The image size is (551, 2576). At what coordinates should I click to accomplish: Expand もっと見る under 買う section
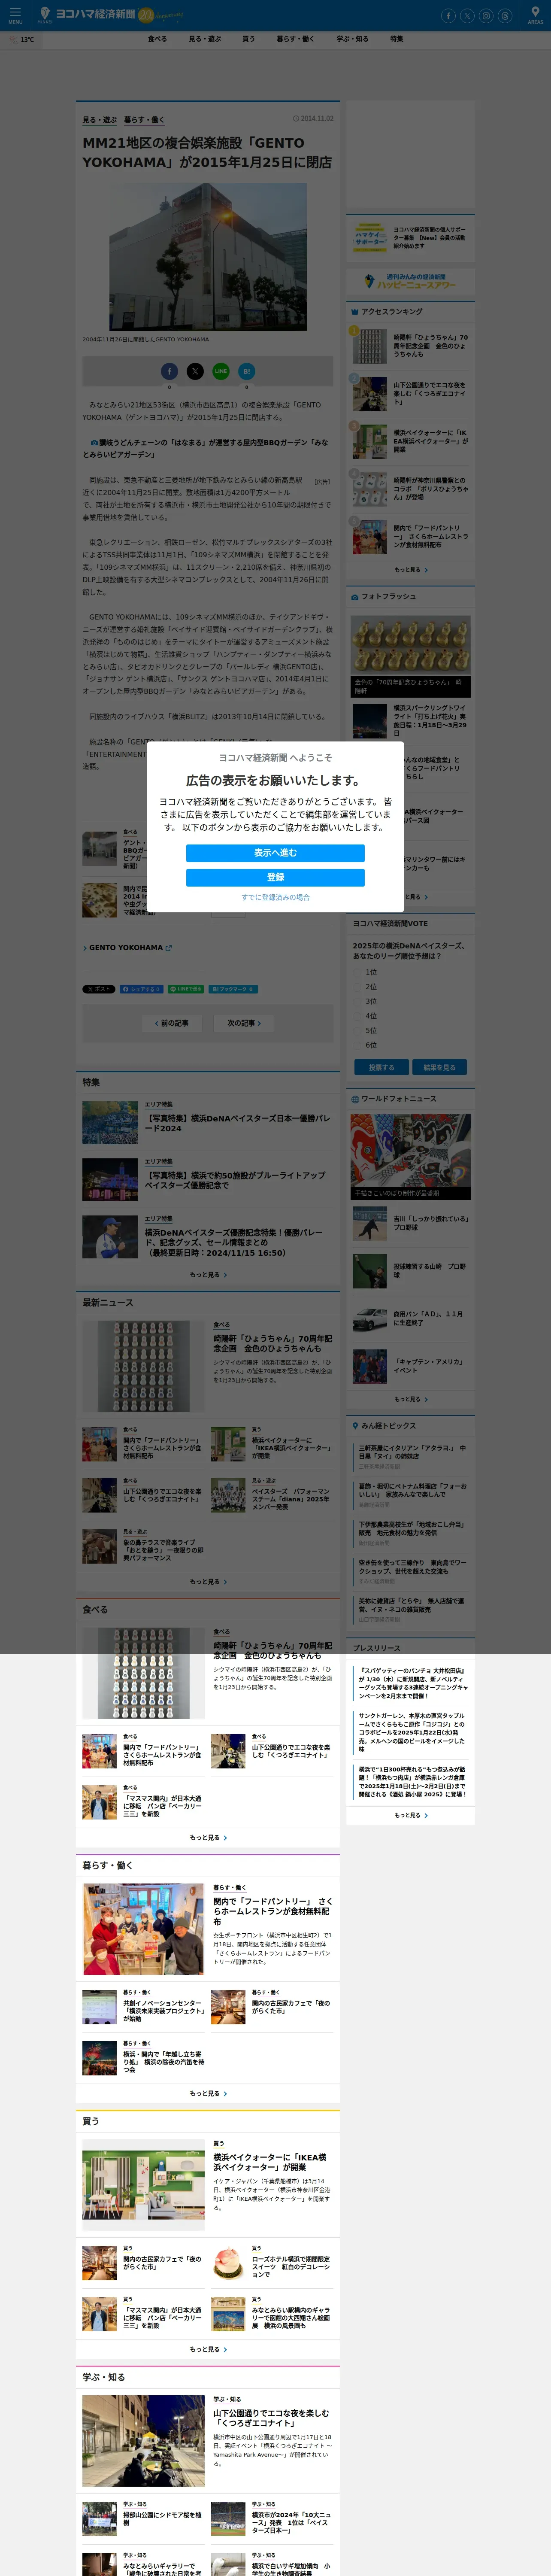pyautogui.click(x=208, y=2349)
